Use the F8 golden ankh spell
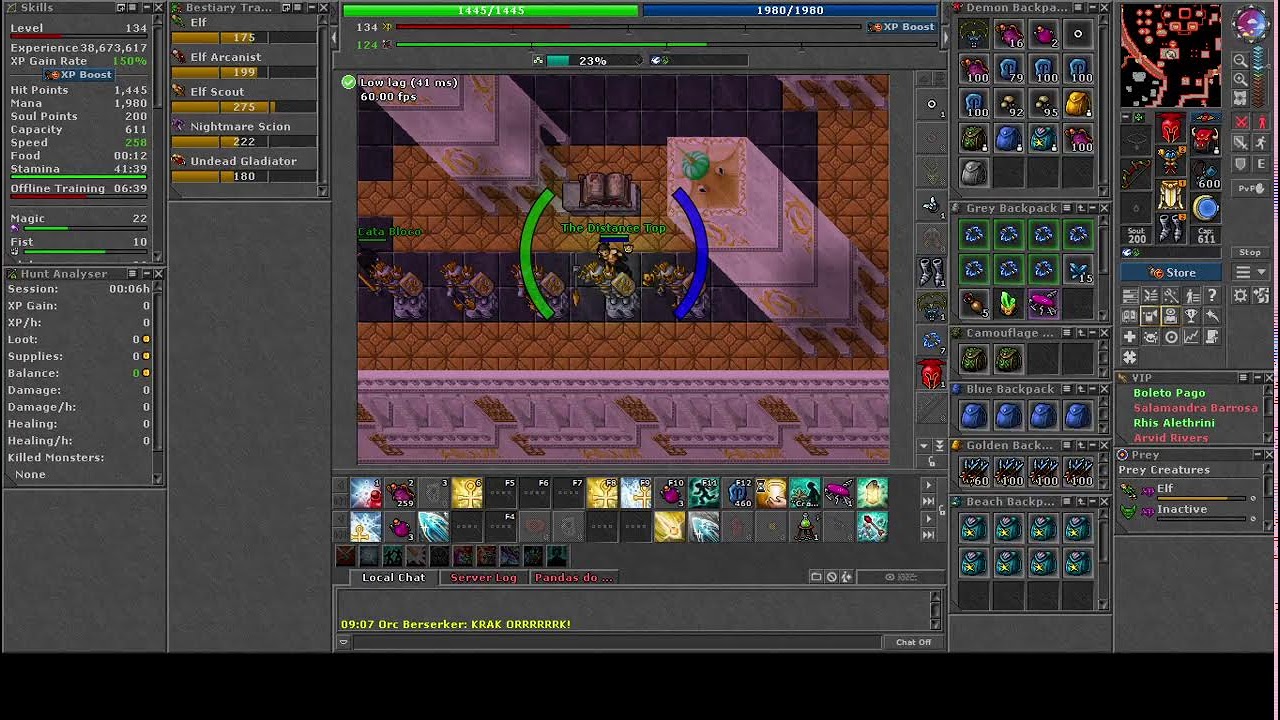This screenshot has width=1280, height=720. [602, 492]
